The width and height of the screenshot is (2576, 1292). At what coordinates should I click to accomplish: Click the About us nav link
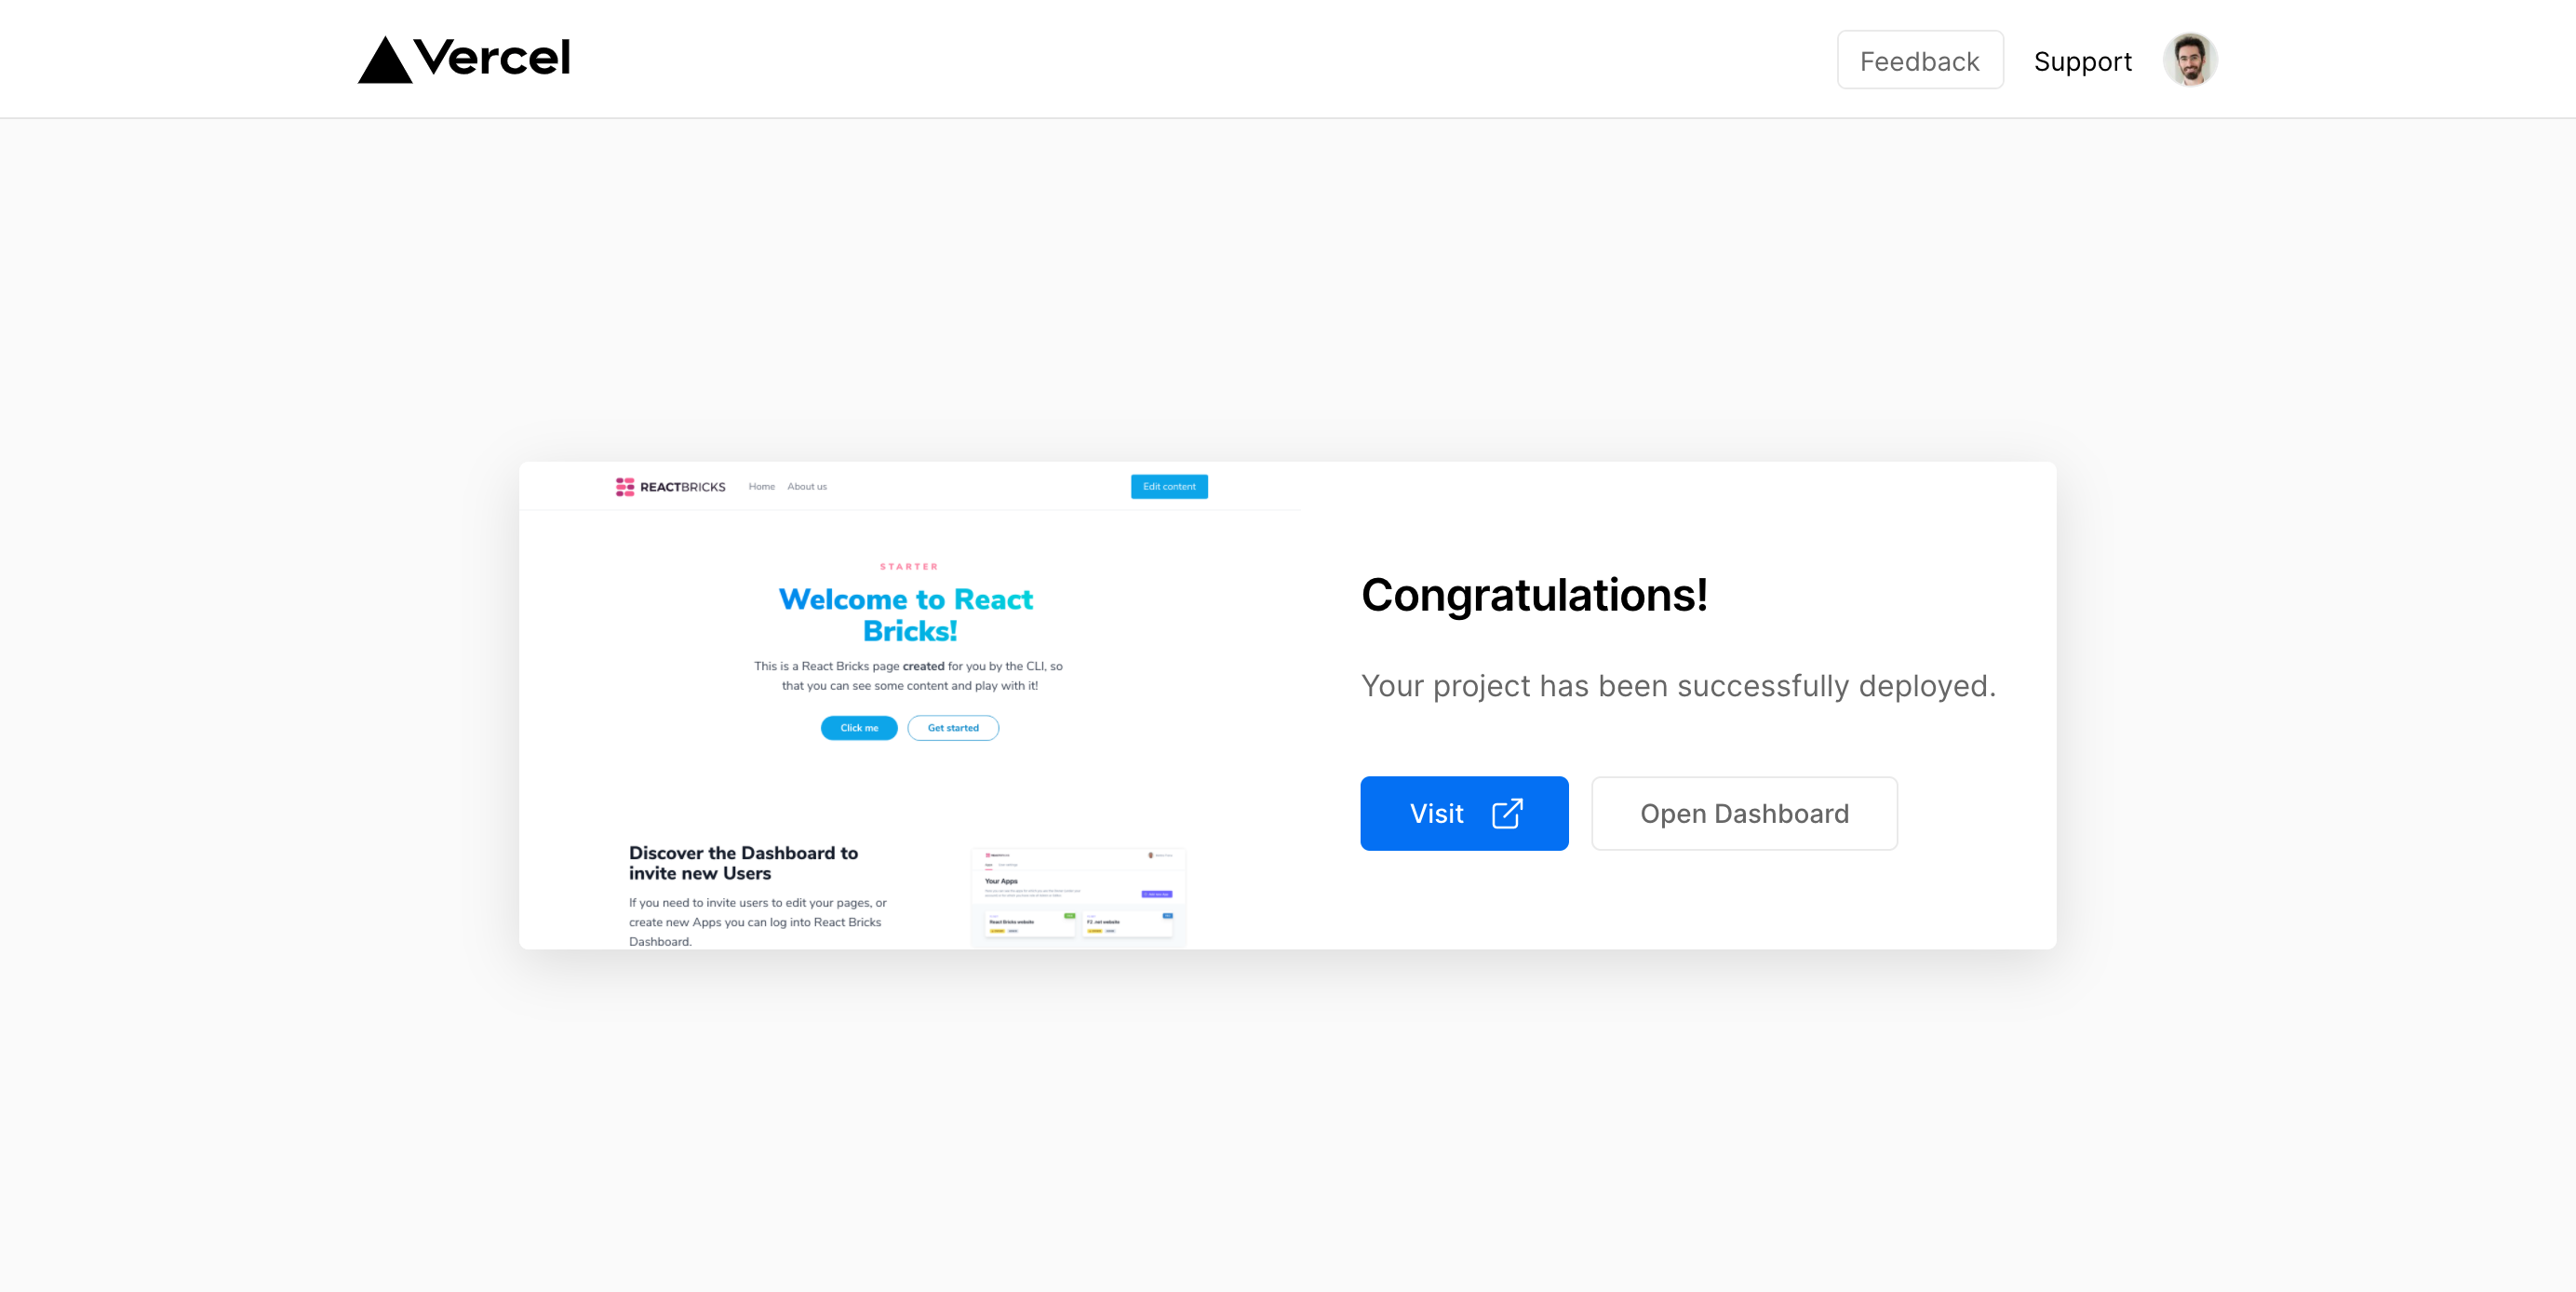(x=807, y=486)
